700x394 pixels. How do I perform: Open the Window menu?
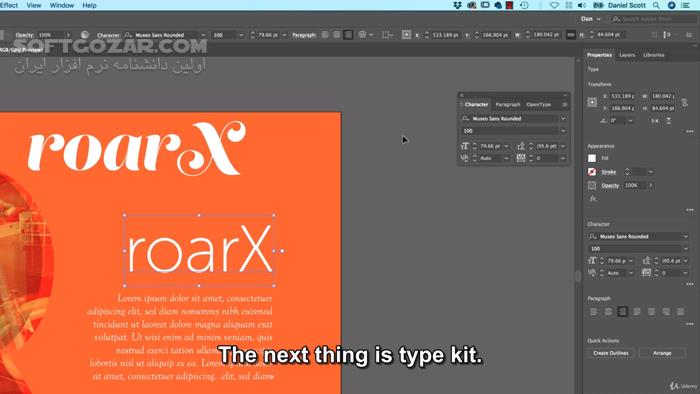62,5
